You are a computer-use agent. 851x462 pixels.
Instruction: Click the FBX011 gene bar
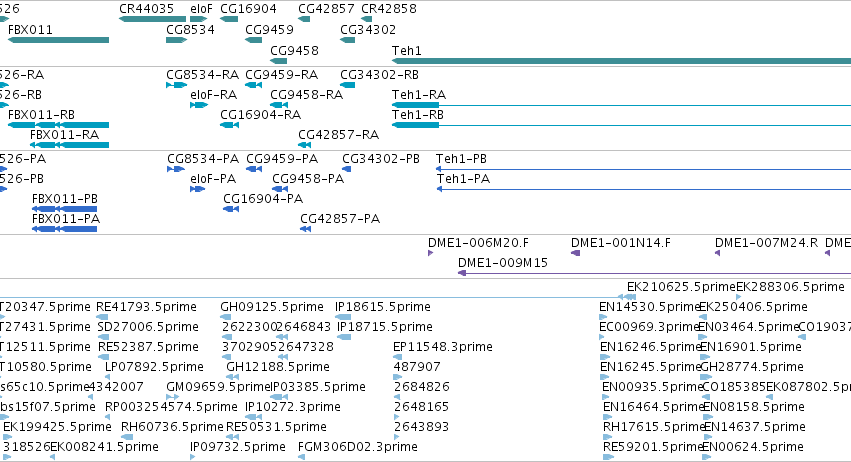[x=59, y=40]
